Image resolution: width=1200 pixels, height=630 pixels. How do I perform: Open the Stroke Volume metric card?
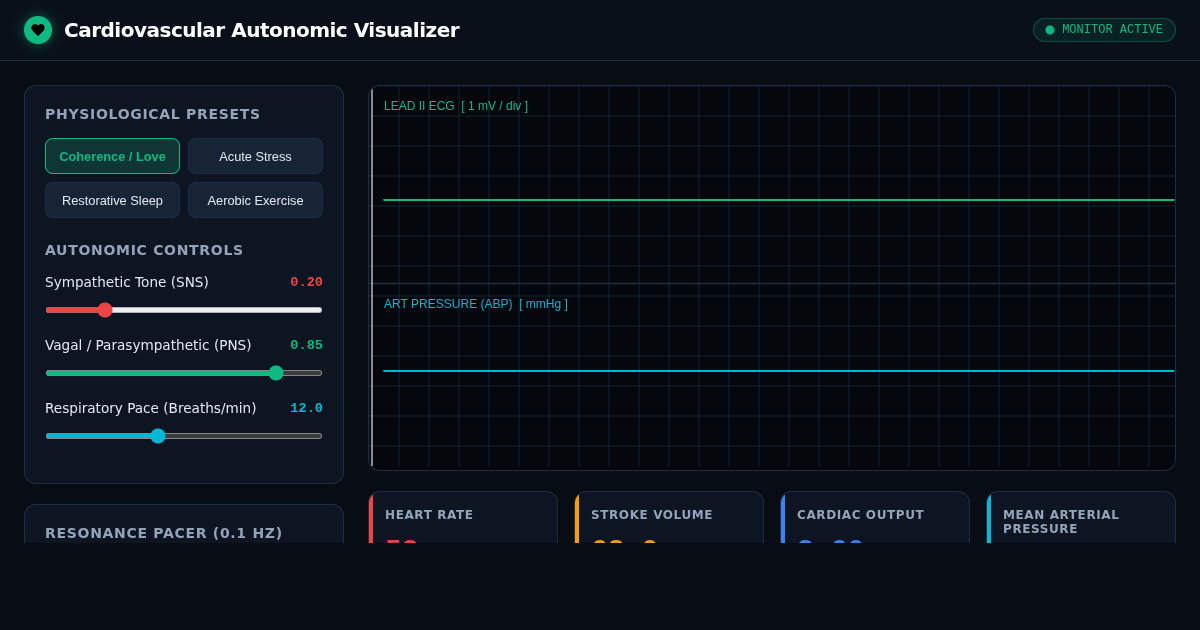(x=669, y=517)
